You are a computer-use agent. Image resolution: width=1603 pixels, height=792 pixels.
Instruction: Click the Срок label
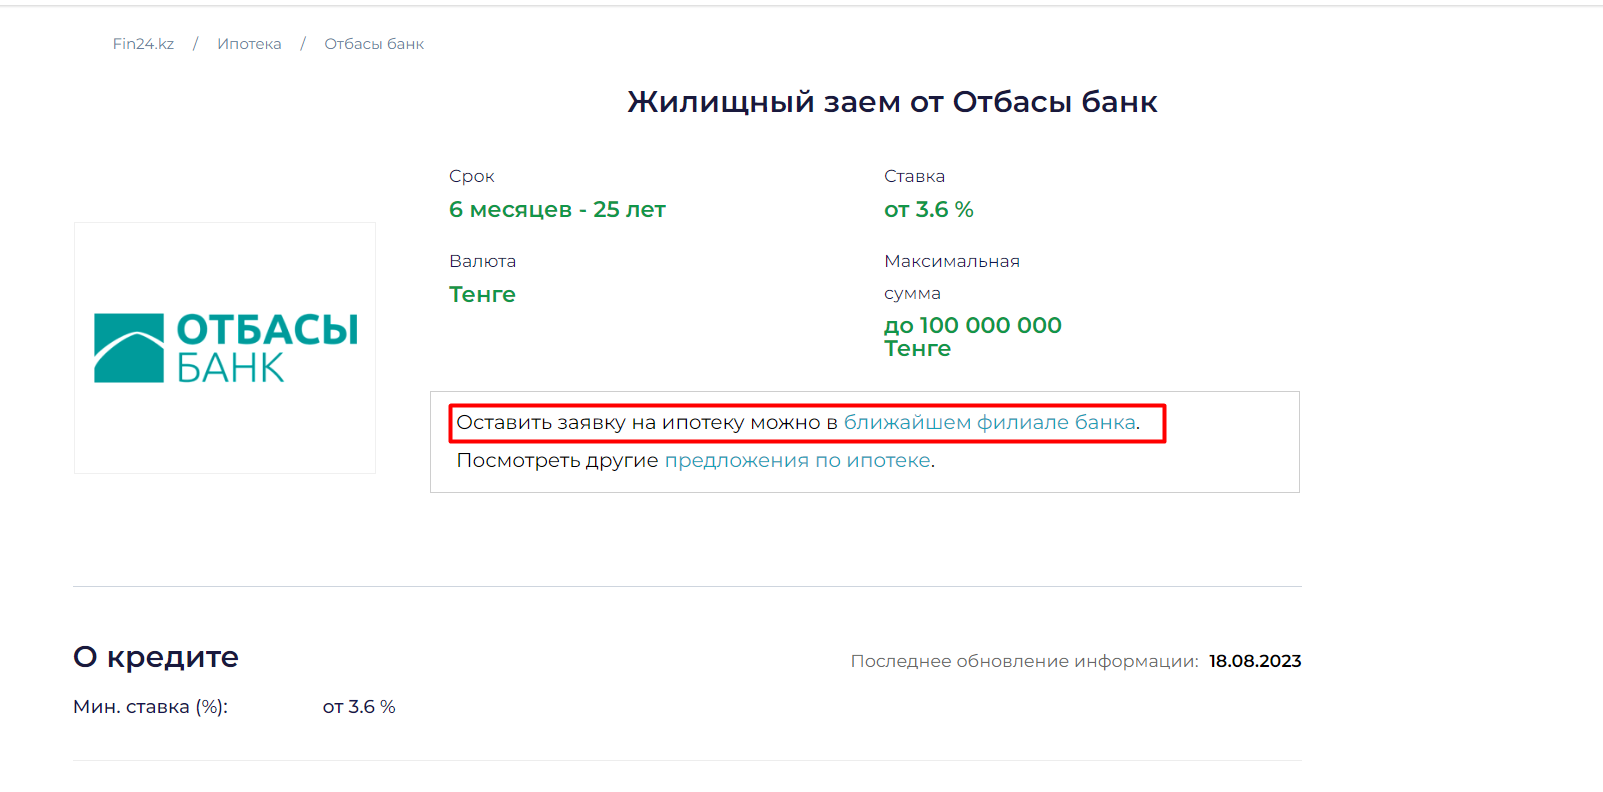pos(472,176)
